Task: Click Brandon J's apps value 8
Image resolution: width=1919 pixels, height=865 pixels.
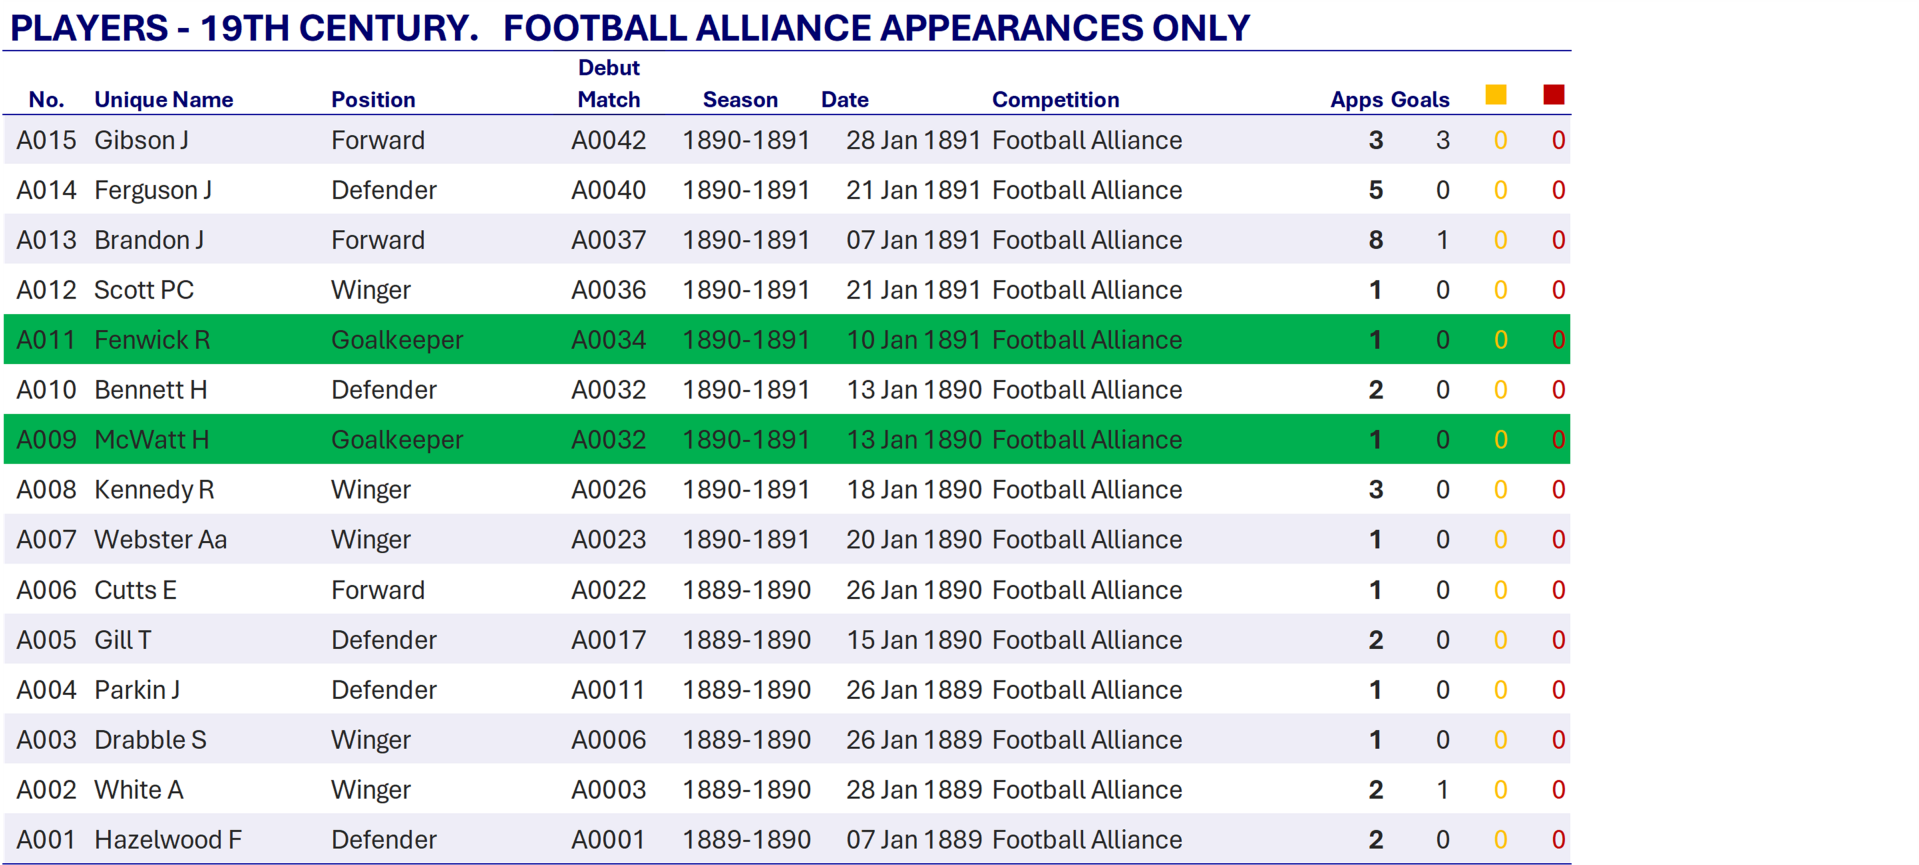Action: click(x=1376, y=240)
